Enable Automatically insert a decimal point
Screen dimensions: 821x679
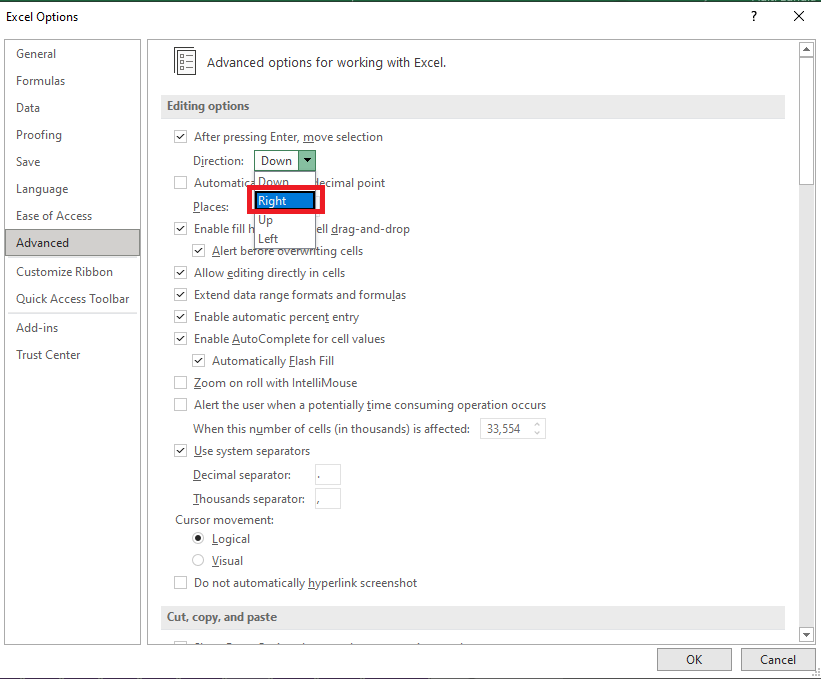click(181, 183)
